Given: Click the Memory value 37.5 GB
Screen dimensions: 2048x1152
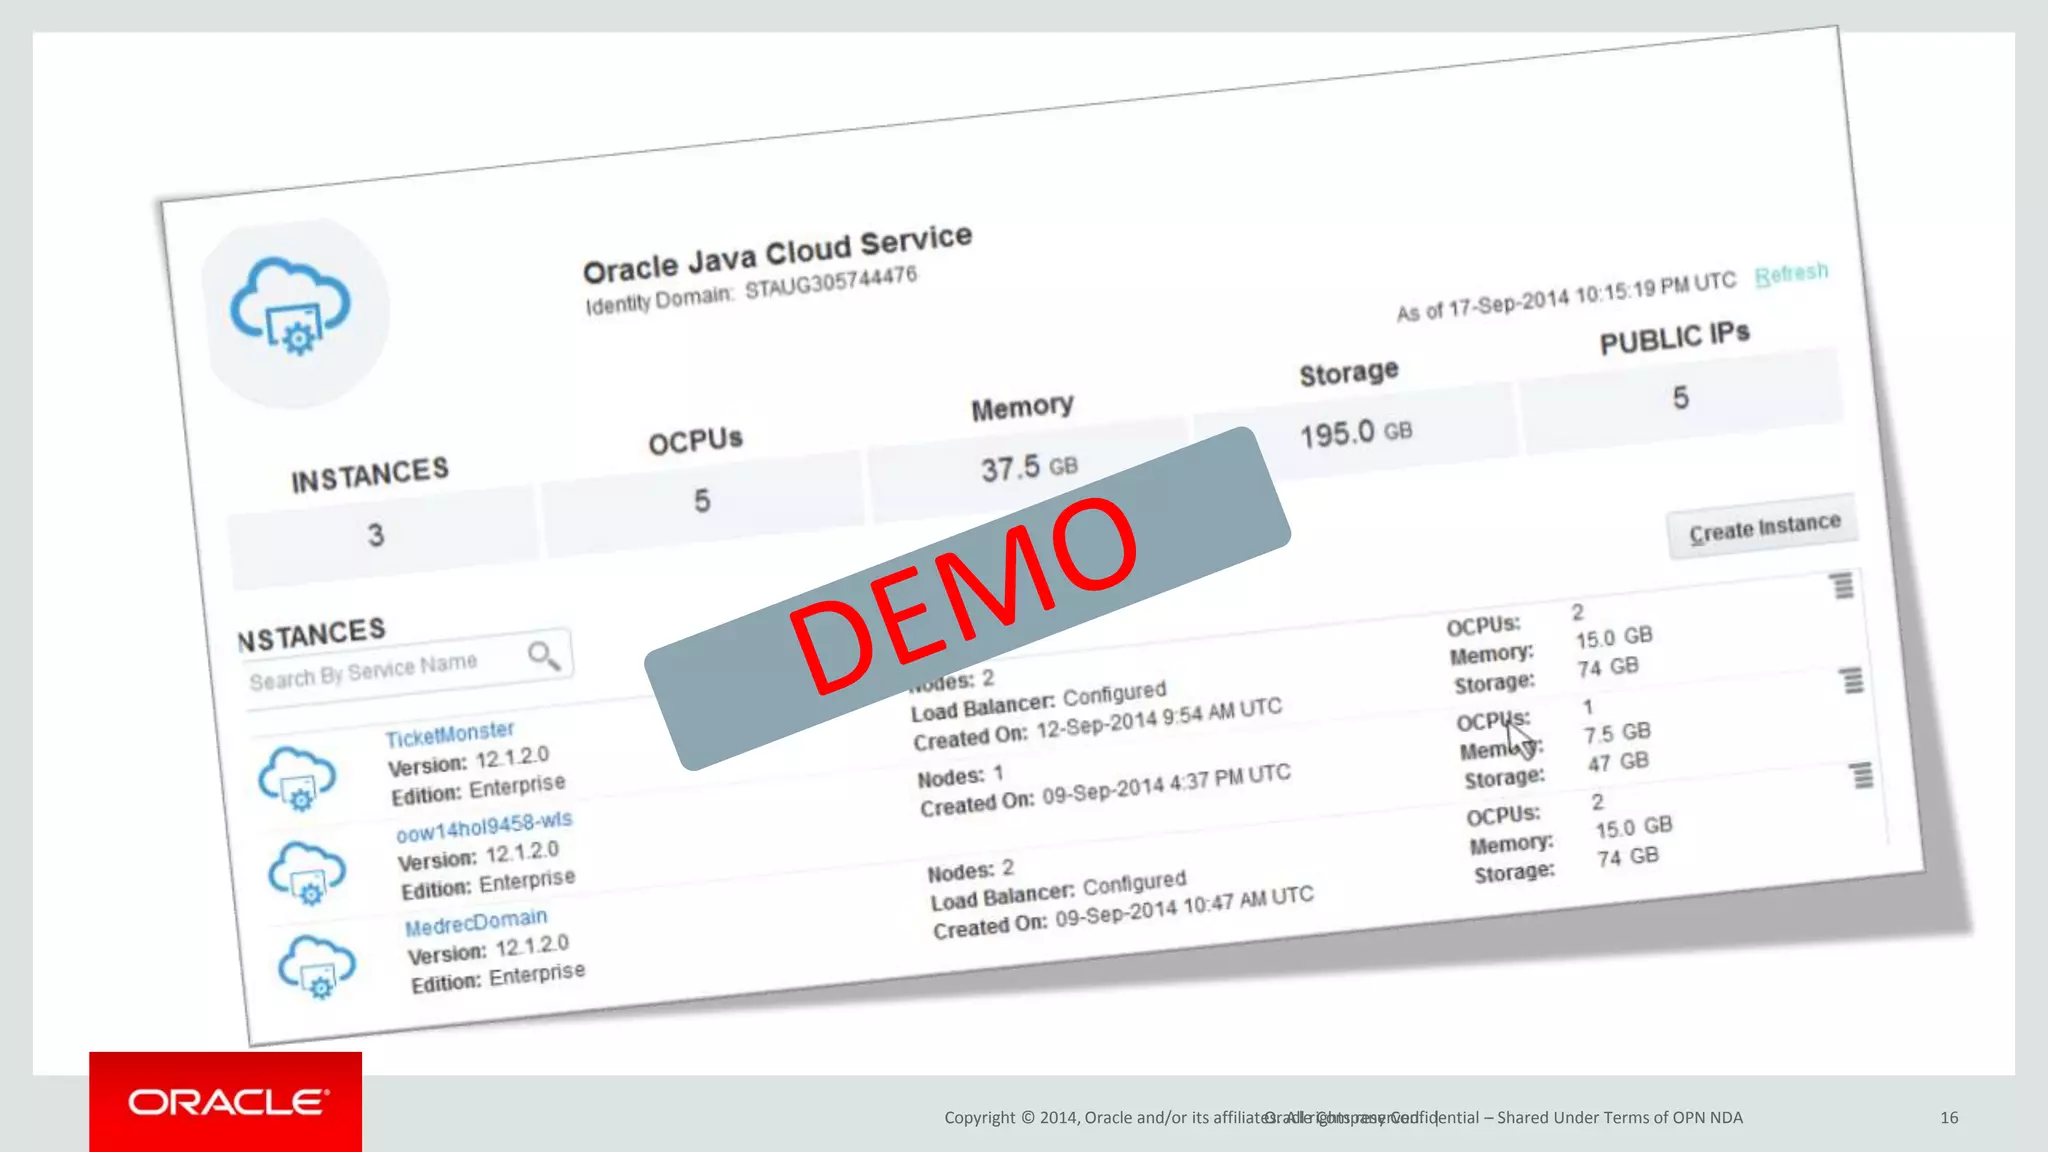Looking at the screenshot, I should (1029, 467).
